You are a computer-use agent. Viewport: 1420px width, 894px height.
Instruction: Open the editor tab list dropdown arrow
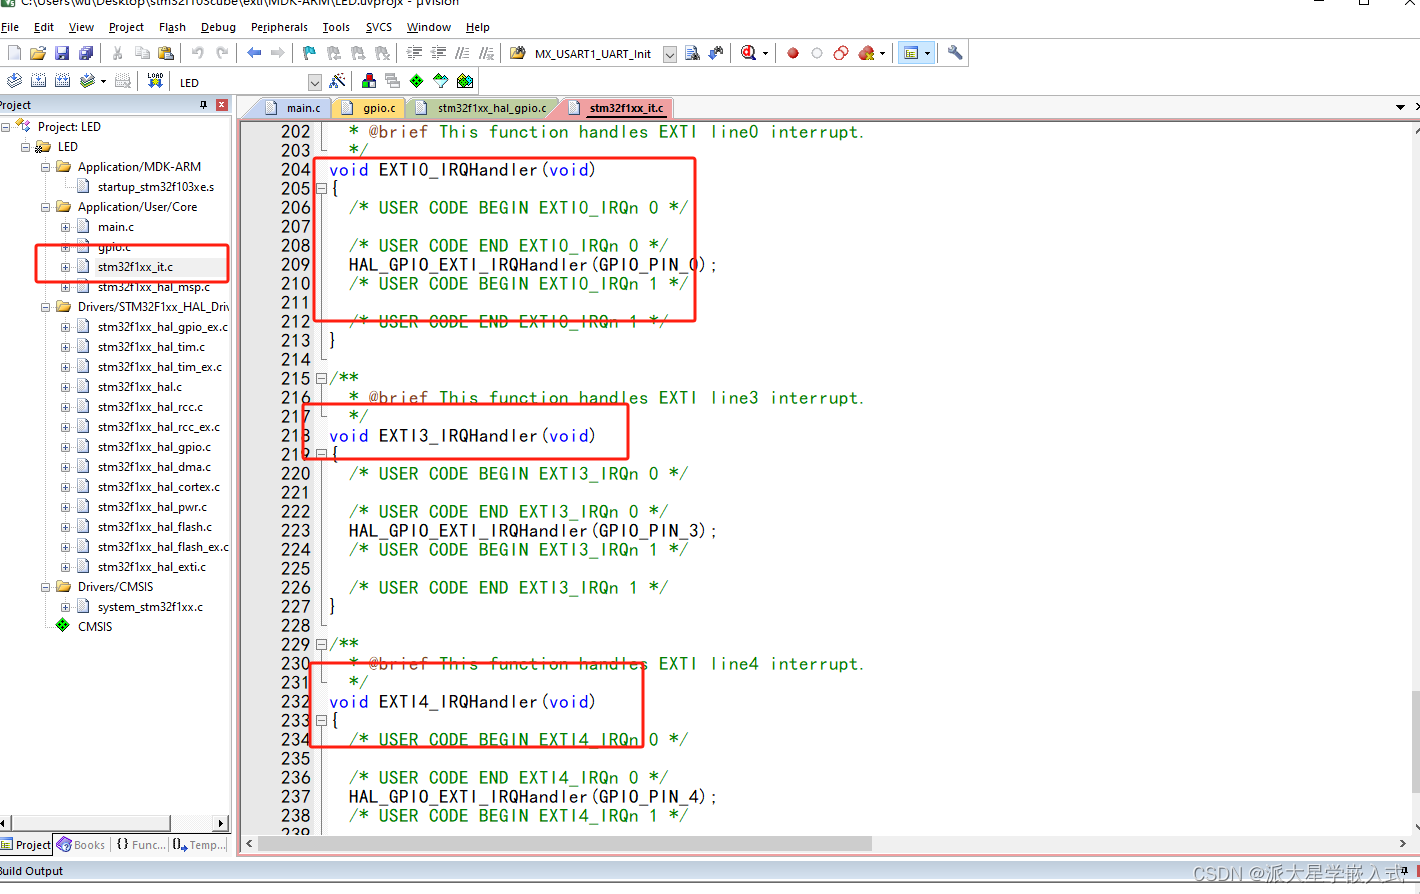pos(1400,107)
